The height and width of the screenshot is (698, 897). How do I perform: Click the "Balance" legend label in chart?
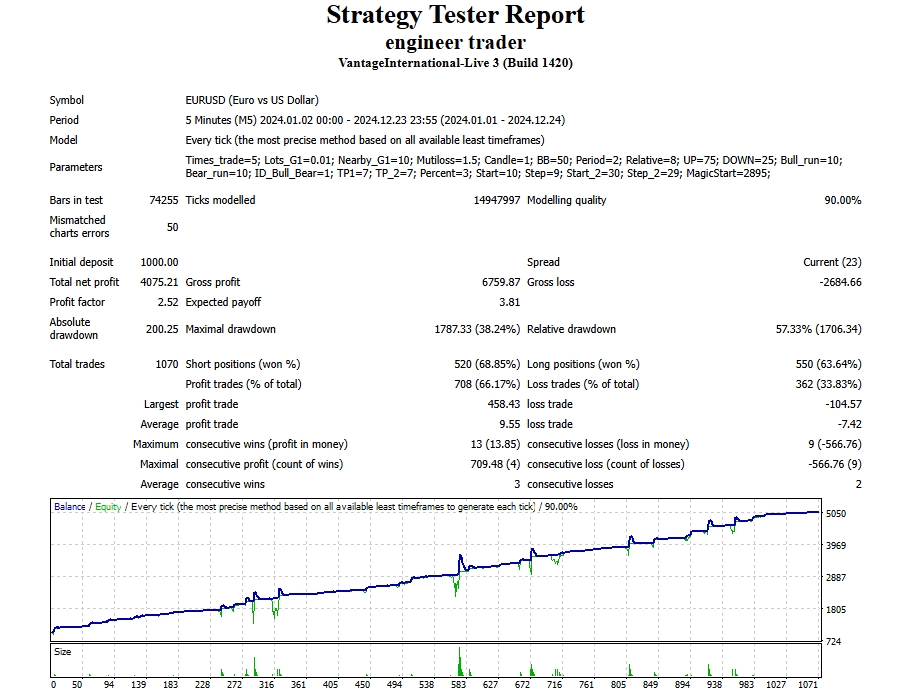pyautogui.click(x=69, y=506)
